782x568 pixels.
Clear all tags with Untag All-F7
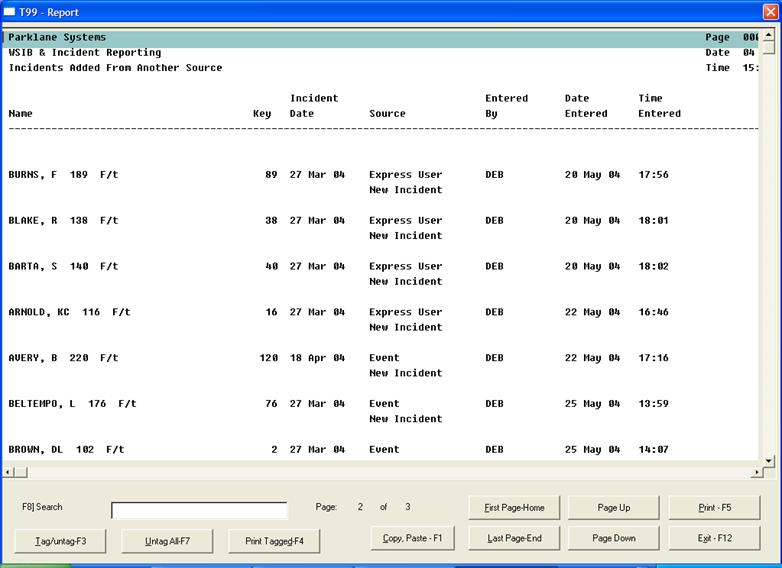tap(167, 541)
